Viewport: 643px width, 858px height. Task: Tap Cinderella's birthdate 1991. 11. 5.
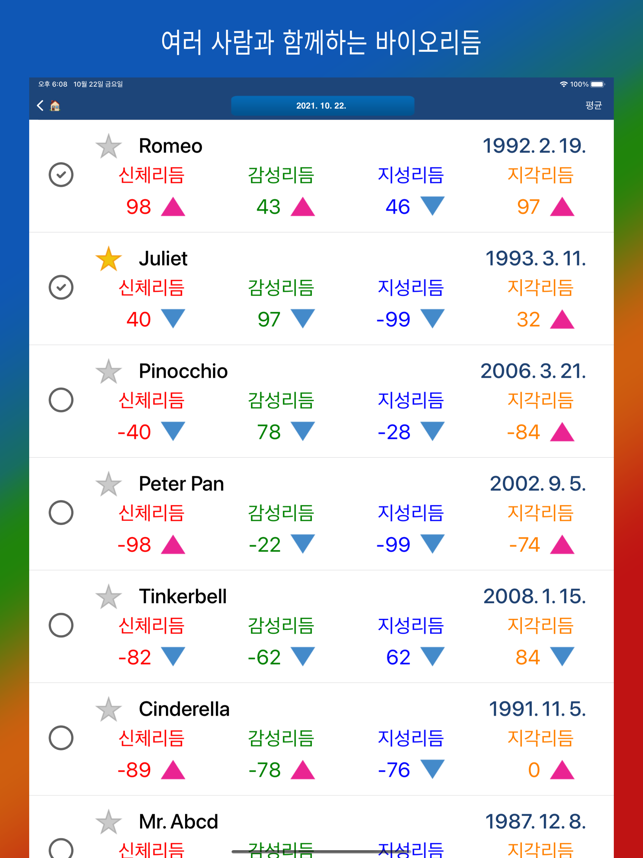tap(537, 709)
